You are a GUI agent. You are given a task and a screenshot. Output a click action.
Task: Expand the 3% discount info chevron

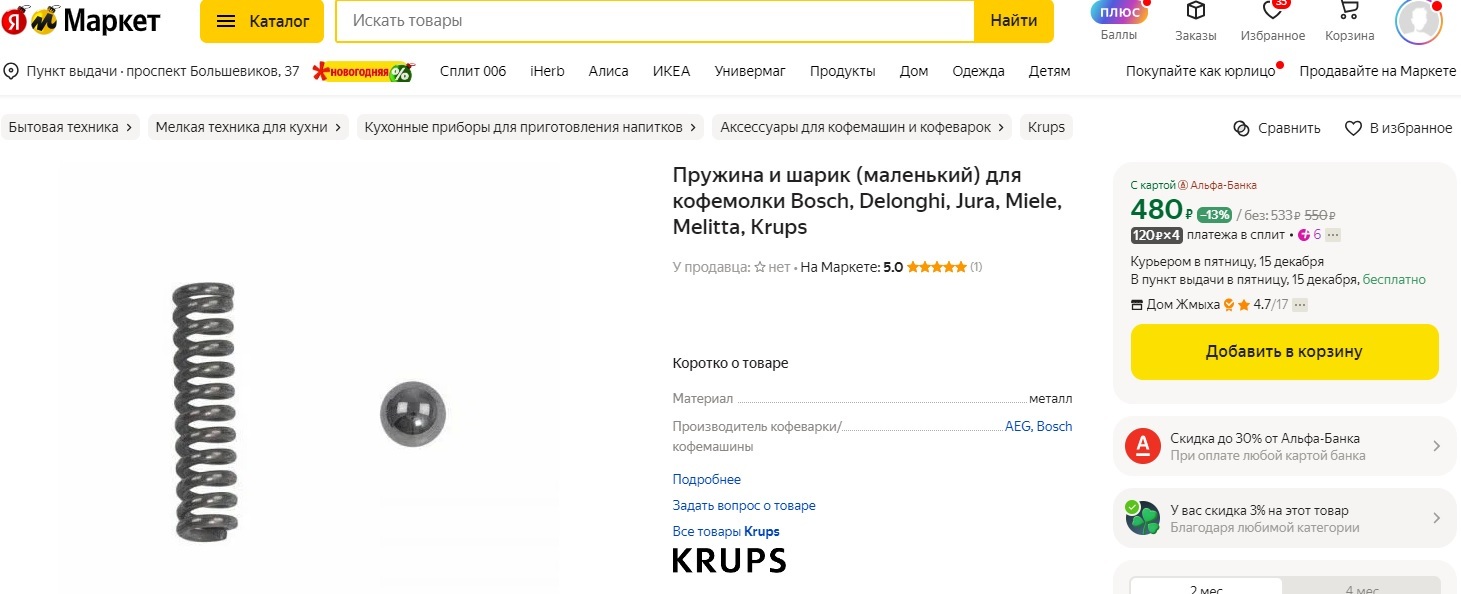point(1436,518)
